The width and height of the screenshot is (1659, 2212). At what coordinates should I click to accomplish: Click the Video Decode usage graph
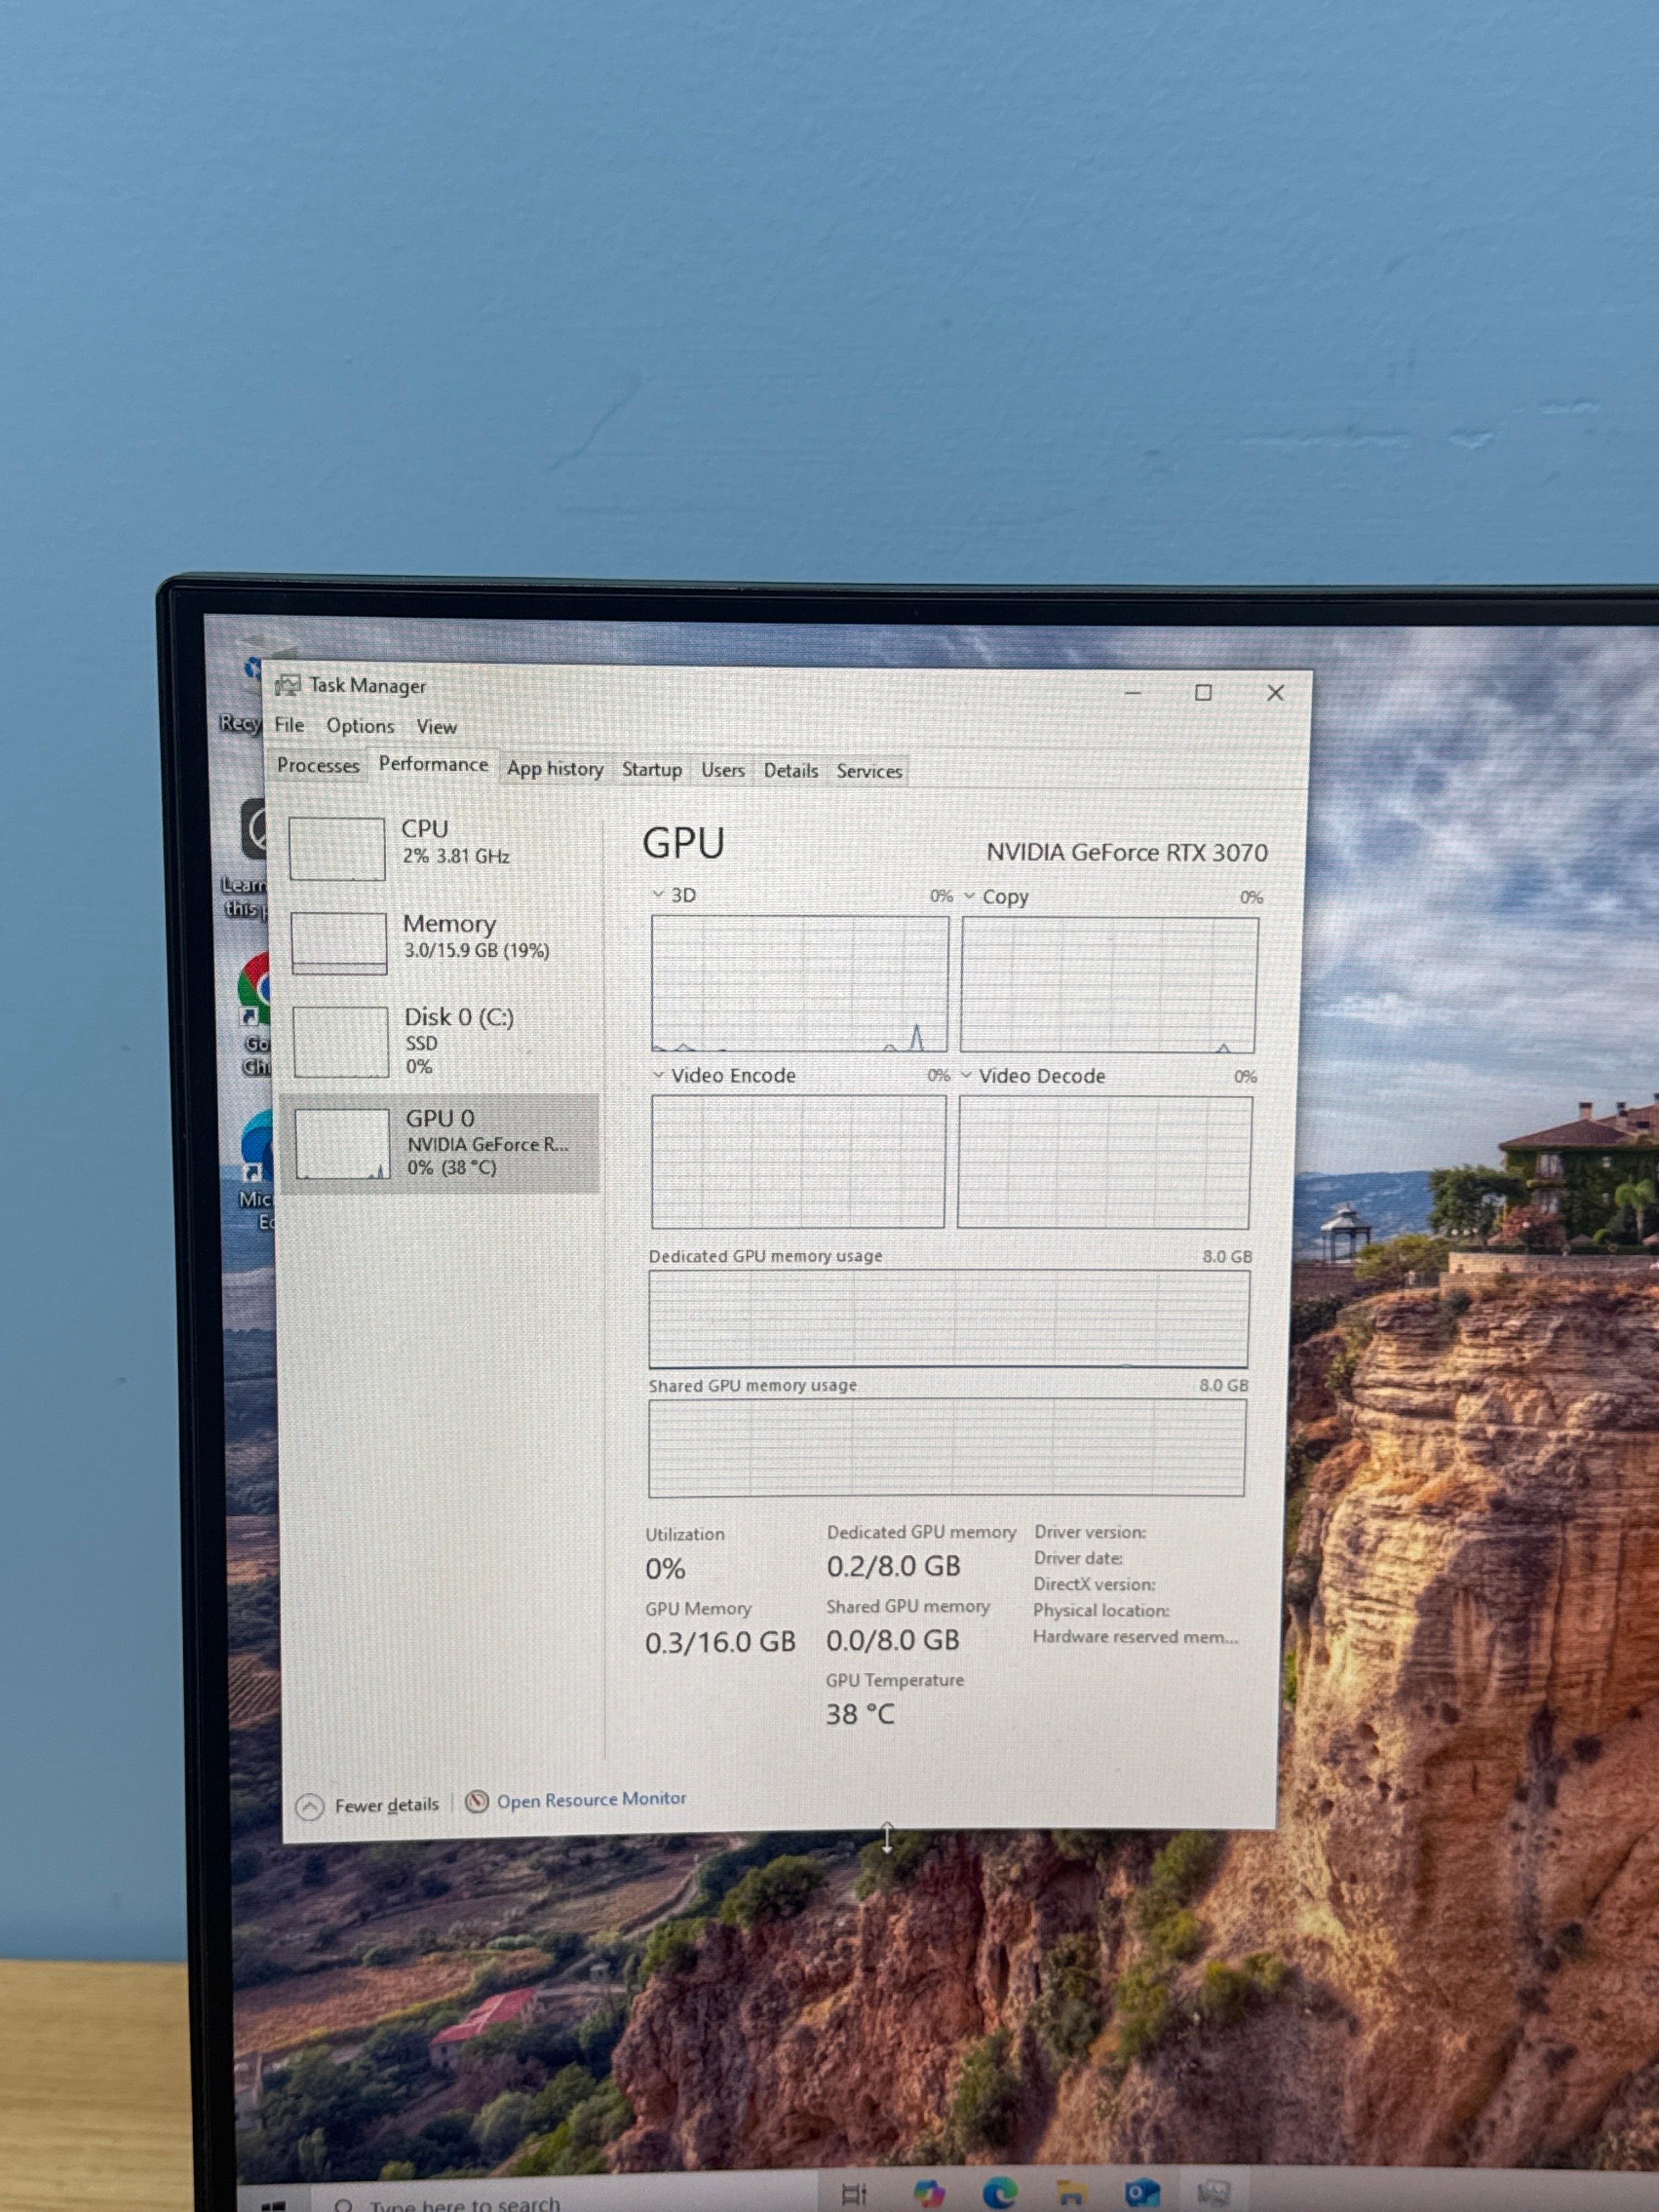click(x=1104, y=1162)
